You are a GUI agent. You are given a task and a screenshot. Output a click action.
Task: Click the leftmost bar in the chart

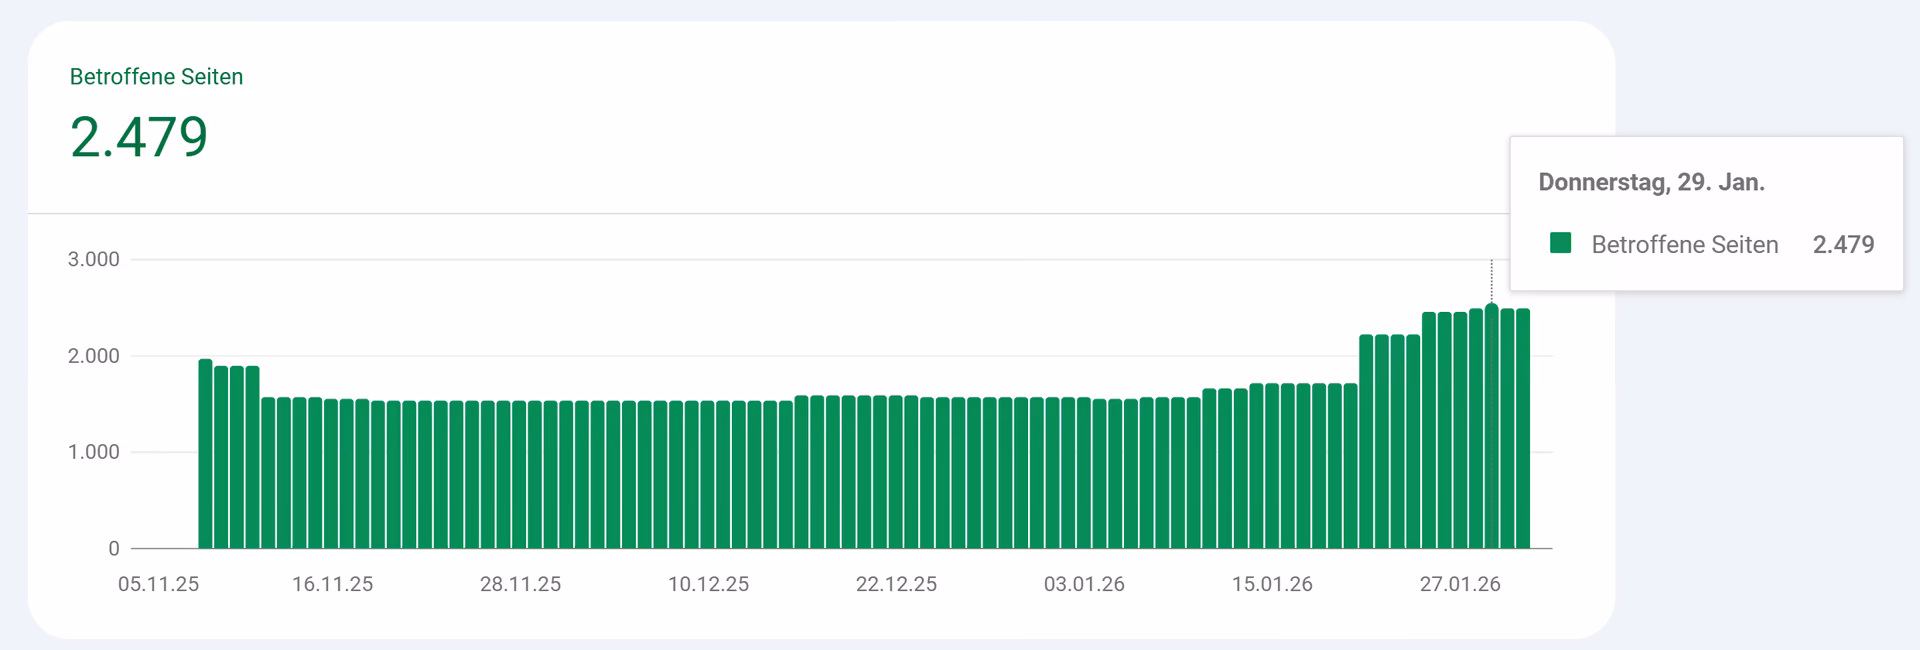click(205, 455)
